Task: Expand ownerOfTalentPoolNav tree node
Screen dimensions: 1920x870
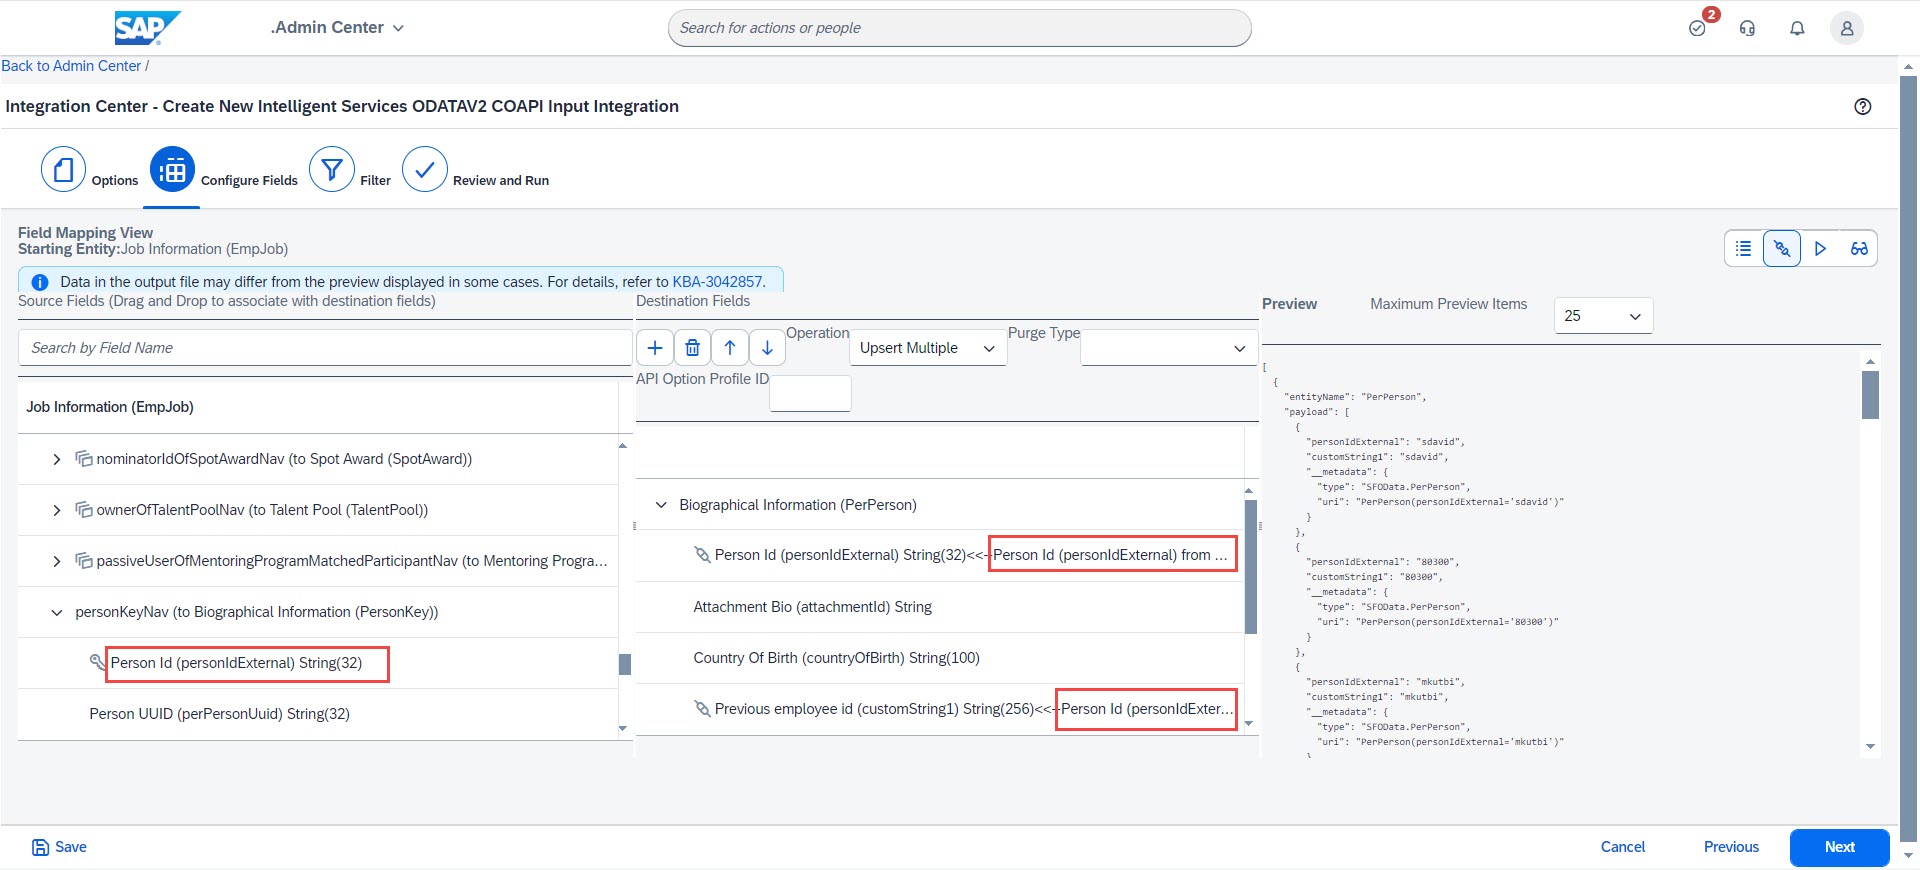Action: tap(57, 510)
